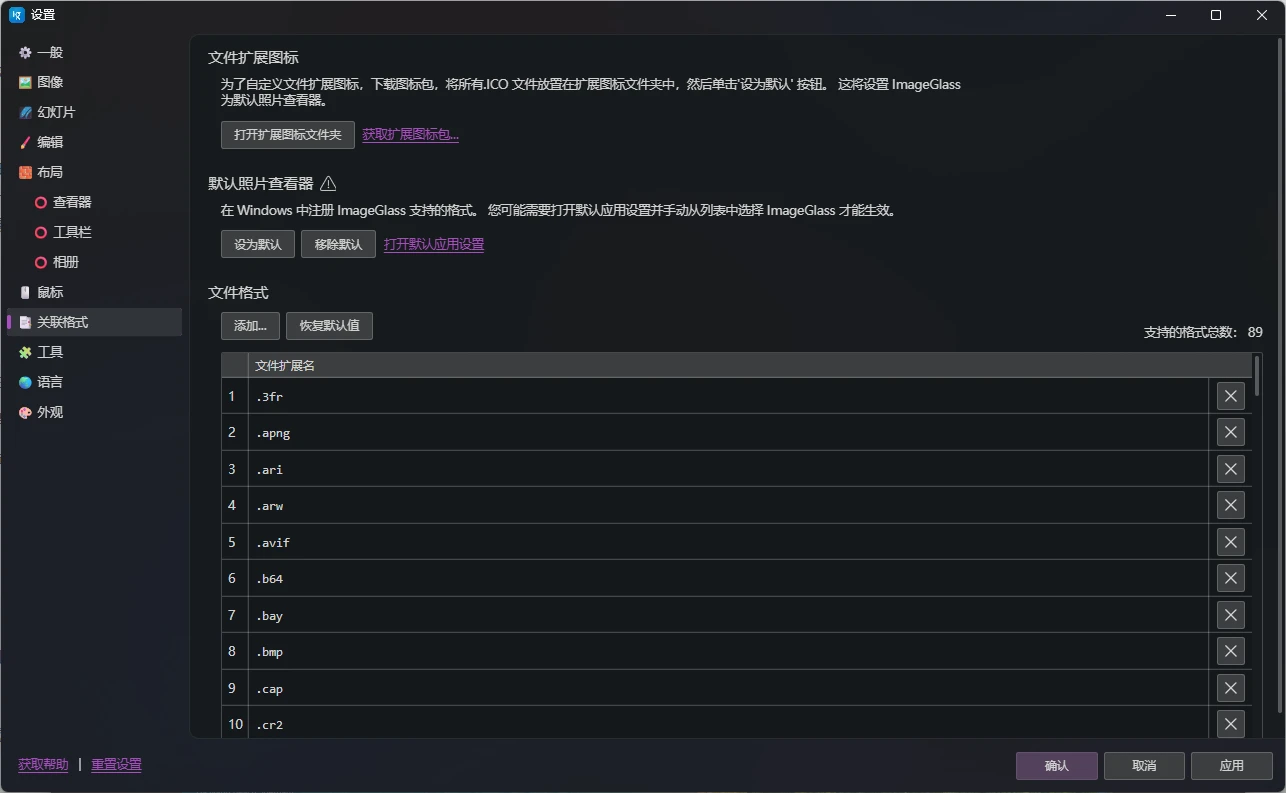The image size is (1286, 793).
Task: Open the 布局 settings section
Action: tap(94, 172)
